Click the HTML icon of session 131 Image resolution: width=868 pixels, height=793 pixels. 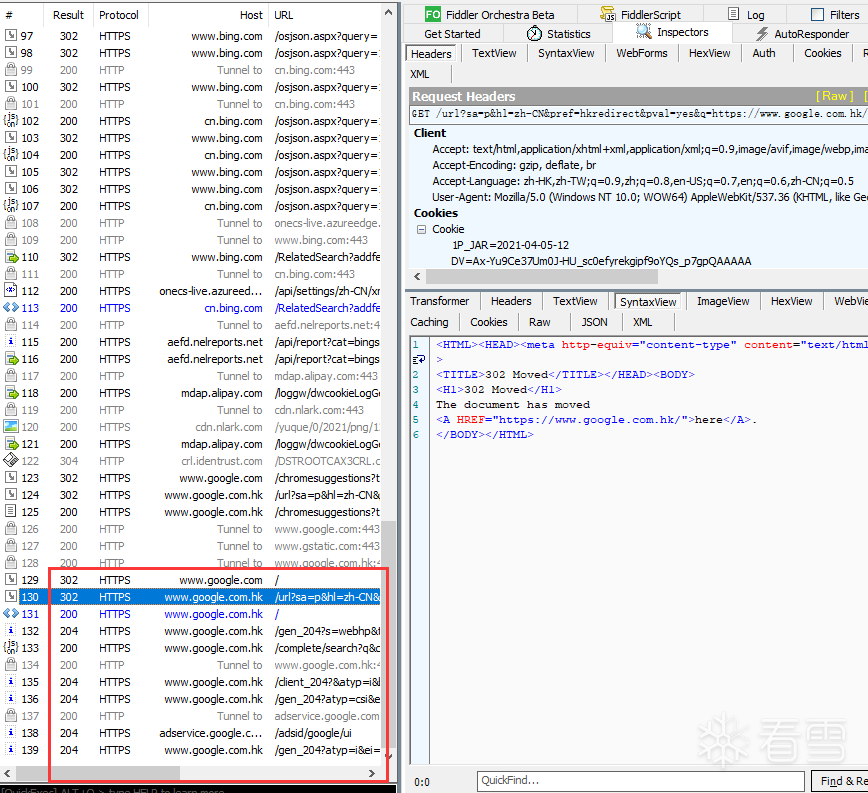click(11, 613)
